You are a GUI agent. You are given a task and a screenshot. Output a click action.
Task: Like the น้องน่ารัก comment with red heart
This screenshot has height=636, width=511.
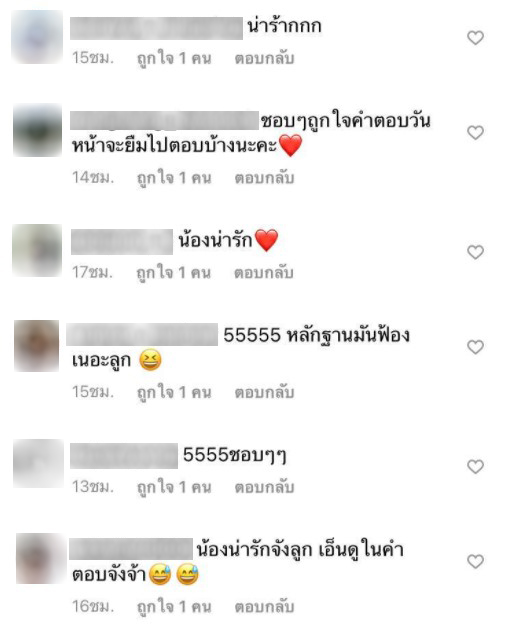click(x=475, y=252)
